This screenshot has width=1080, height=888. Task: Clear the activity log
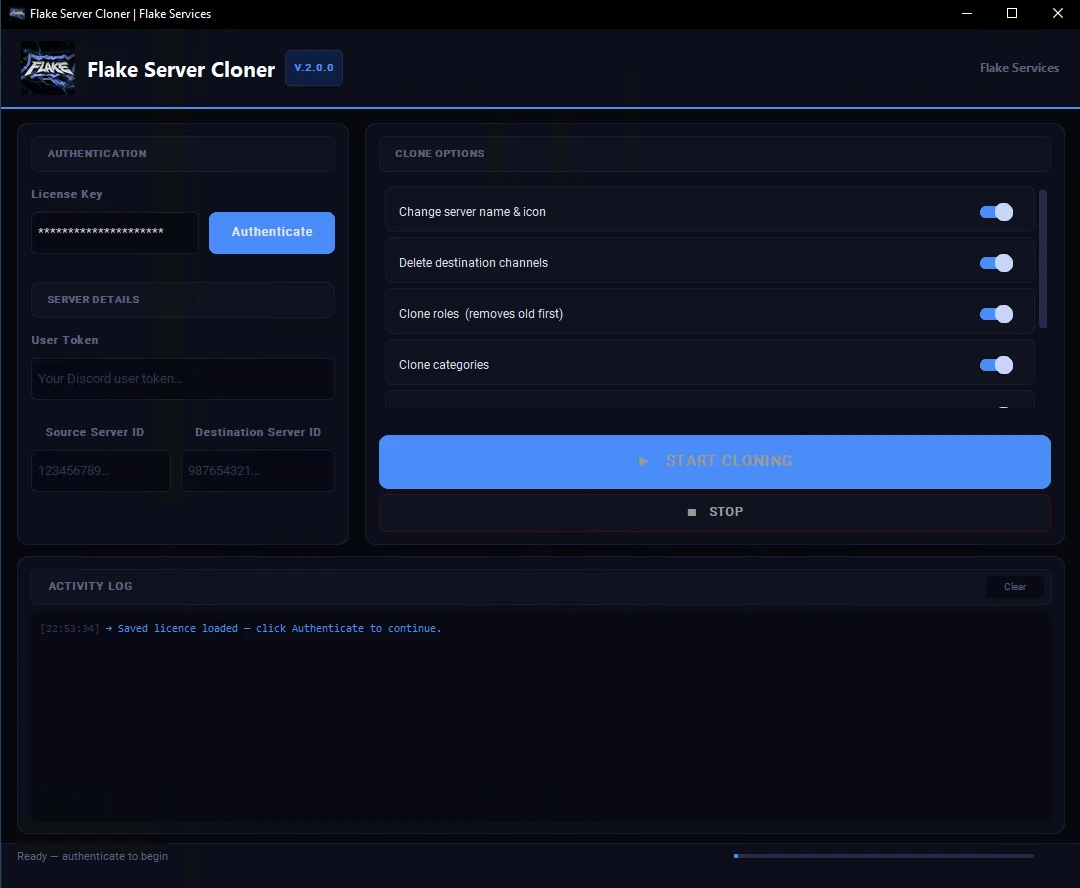[x=1015, y=586]
